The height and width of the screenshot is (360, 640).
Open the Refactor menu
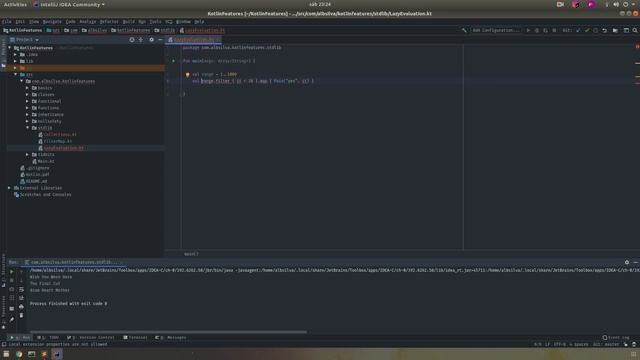click(x=109, y=22)
